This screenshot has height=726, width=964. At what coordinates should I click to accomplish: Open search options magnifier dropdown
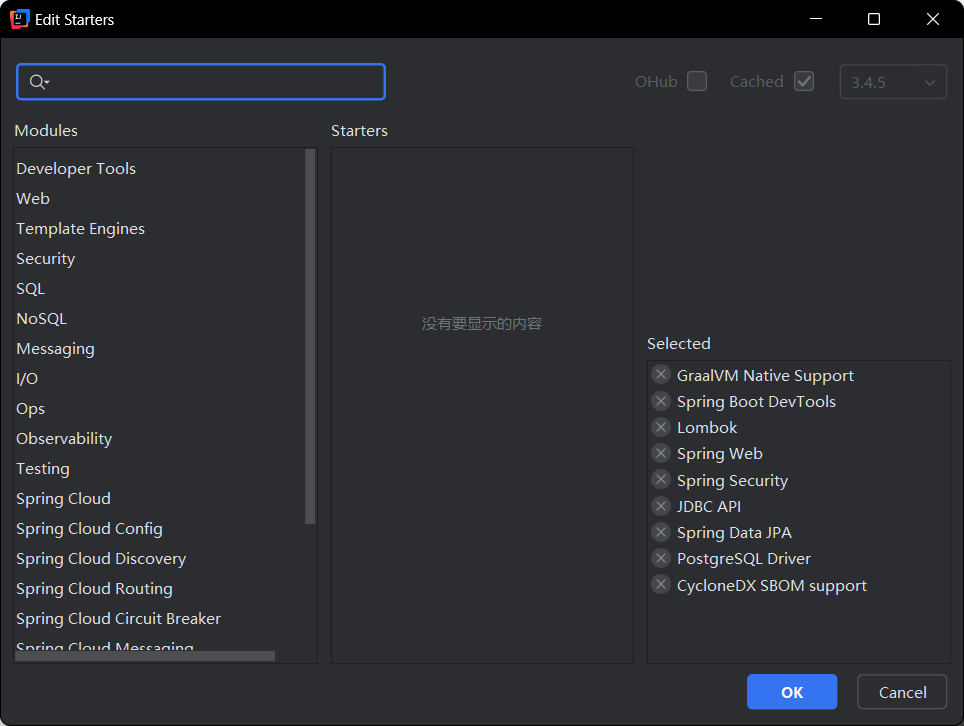39,82
